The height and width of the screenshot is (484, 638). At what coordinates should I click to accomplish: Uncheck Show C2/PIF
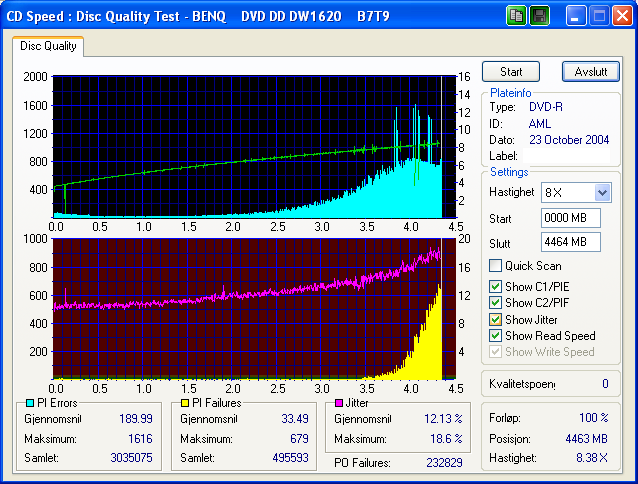point(495,303)
